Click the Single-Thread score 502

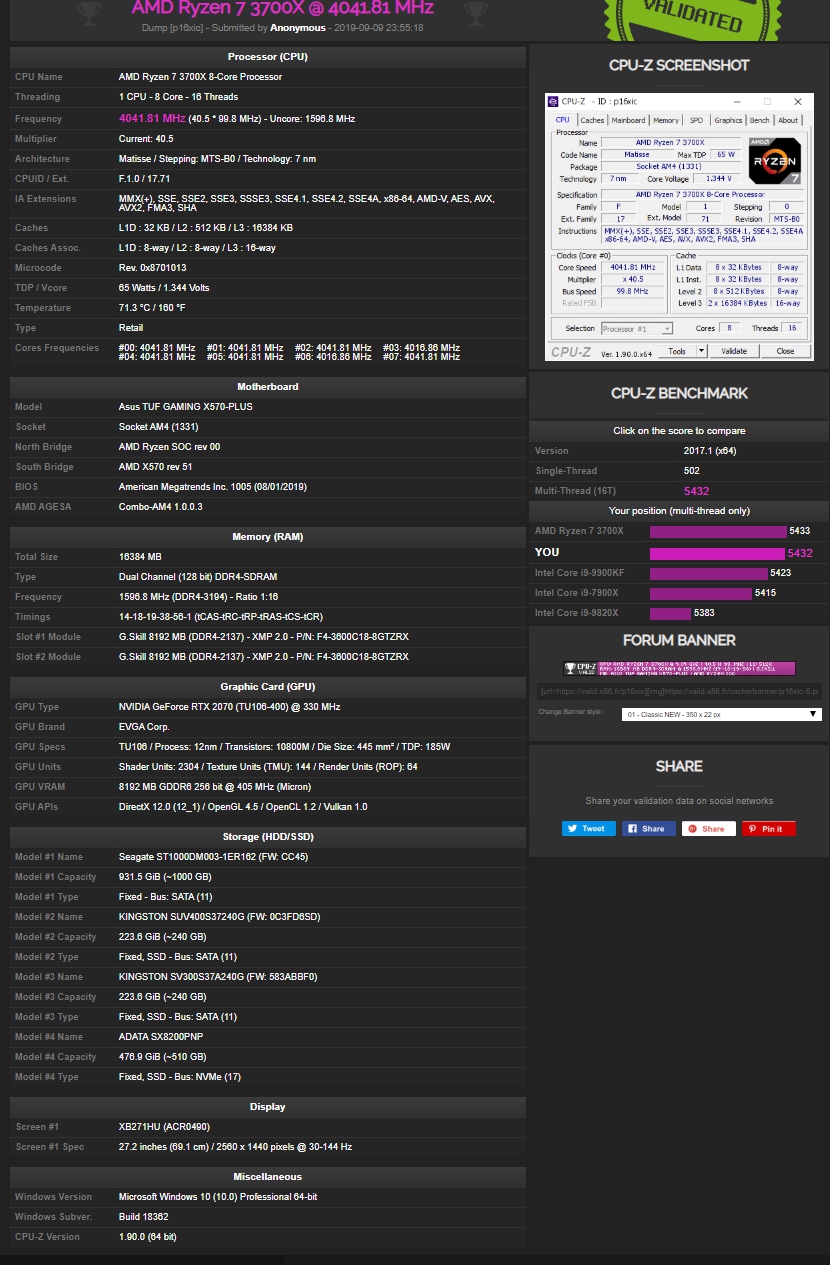[692, 471]
